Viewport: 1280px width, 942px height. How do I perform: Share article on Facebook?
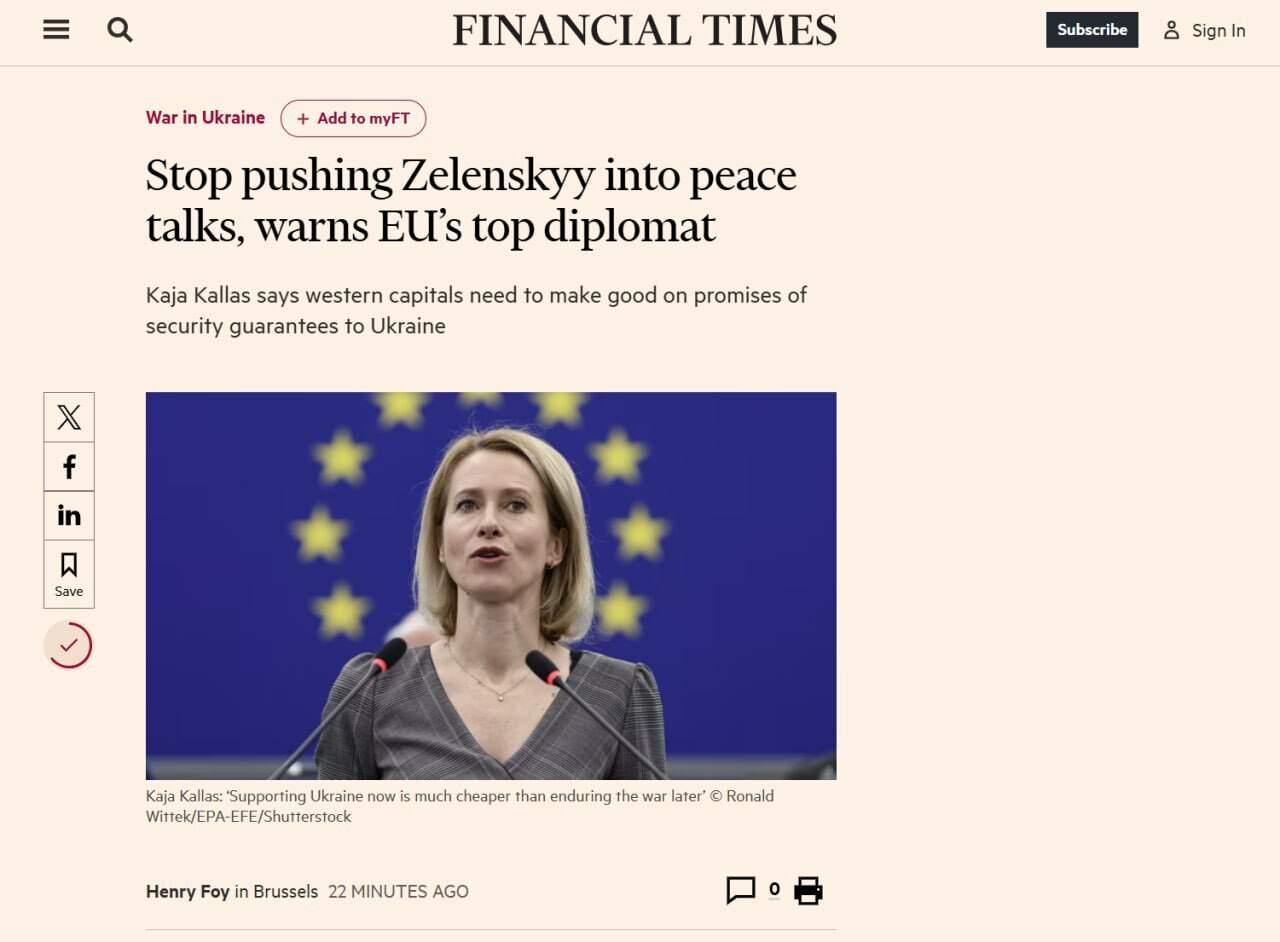69,466
